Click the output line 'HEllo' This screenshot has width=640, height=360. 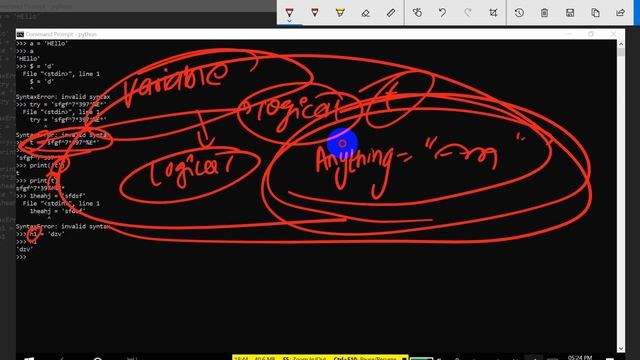[28, 59]
